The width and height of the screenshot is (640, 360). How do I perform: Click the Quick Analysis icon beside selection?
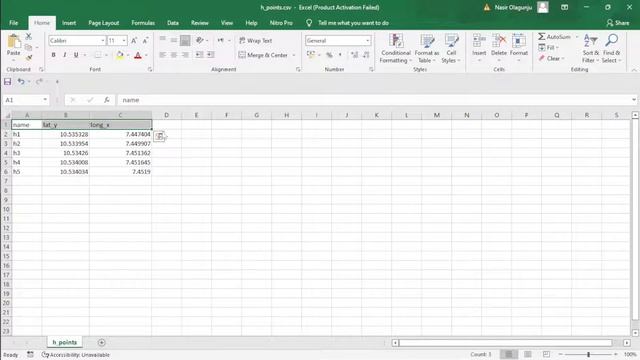[160, 136]
